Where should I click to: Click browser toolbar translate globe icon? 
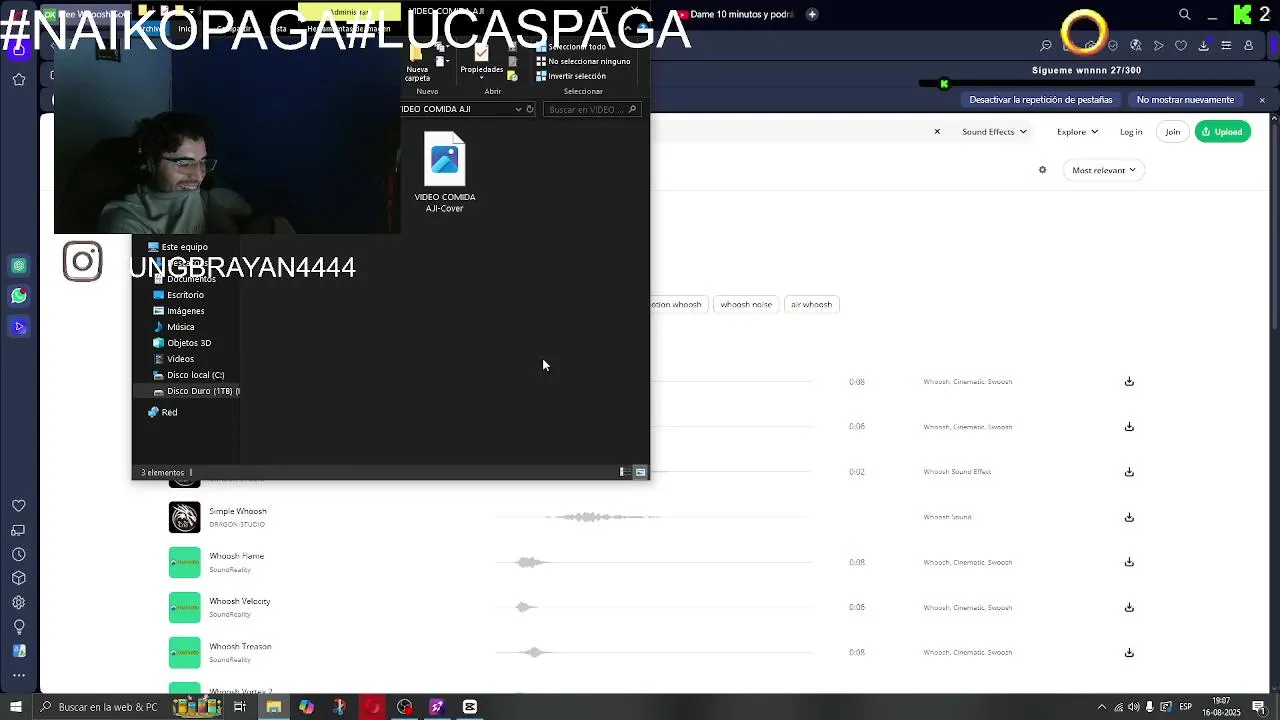click(1136, 45)
